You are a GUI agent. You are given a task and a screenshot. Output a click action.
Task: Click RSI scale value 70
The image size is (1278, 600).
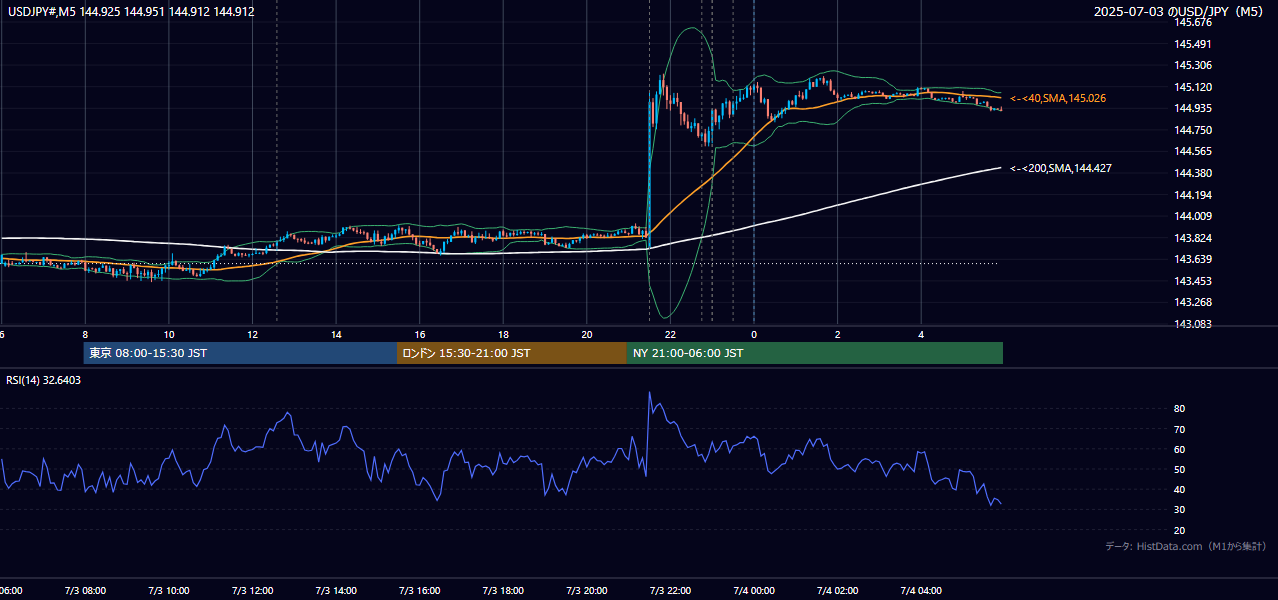coord(1180,429)
